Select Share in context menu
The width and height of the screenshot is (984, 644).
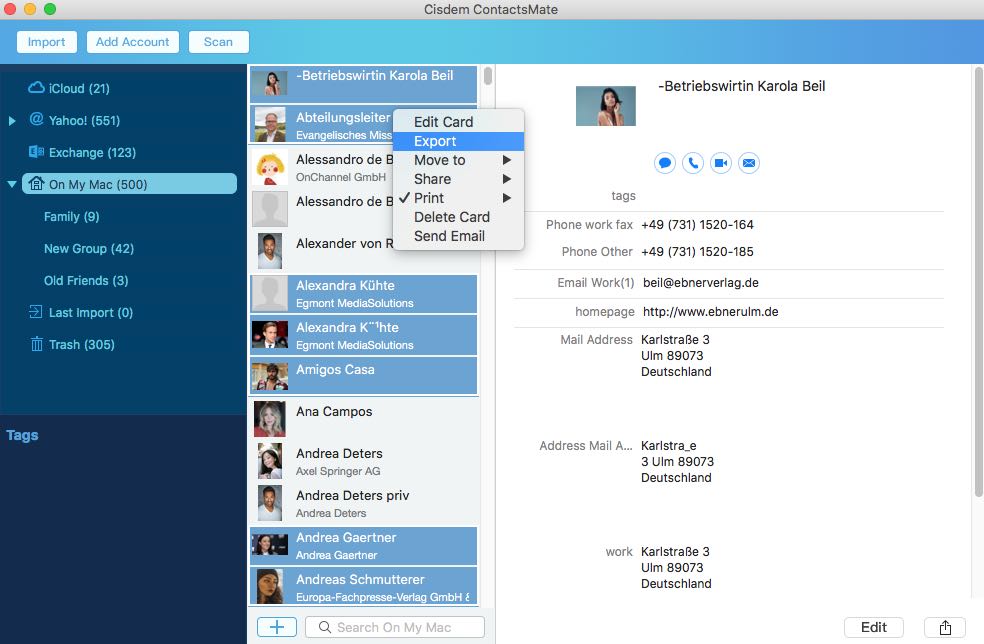pyautogui.click(x=458, y=179)
